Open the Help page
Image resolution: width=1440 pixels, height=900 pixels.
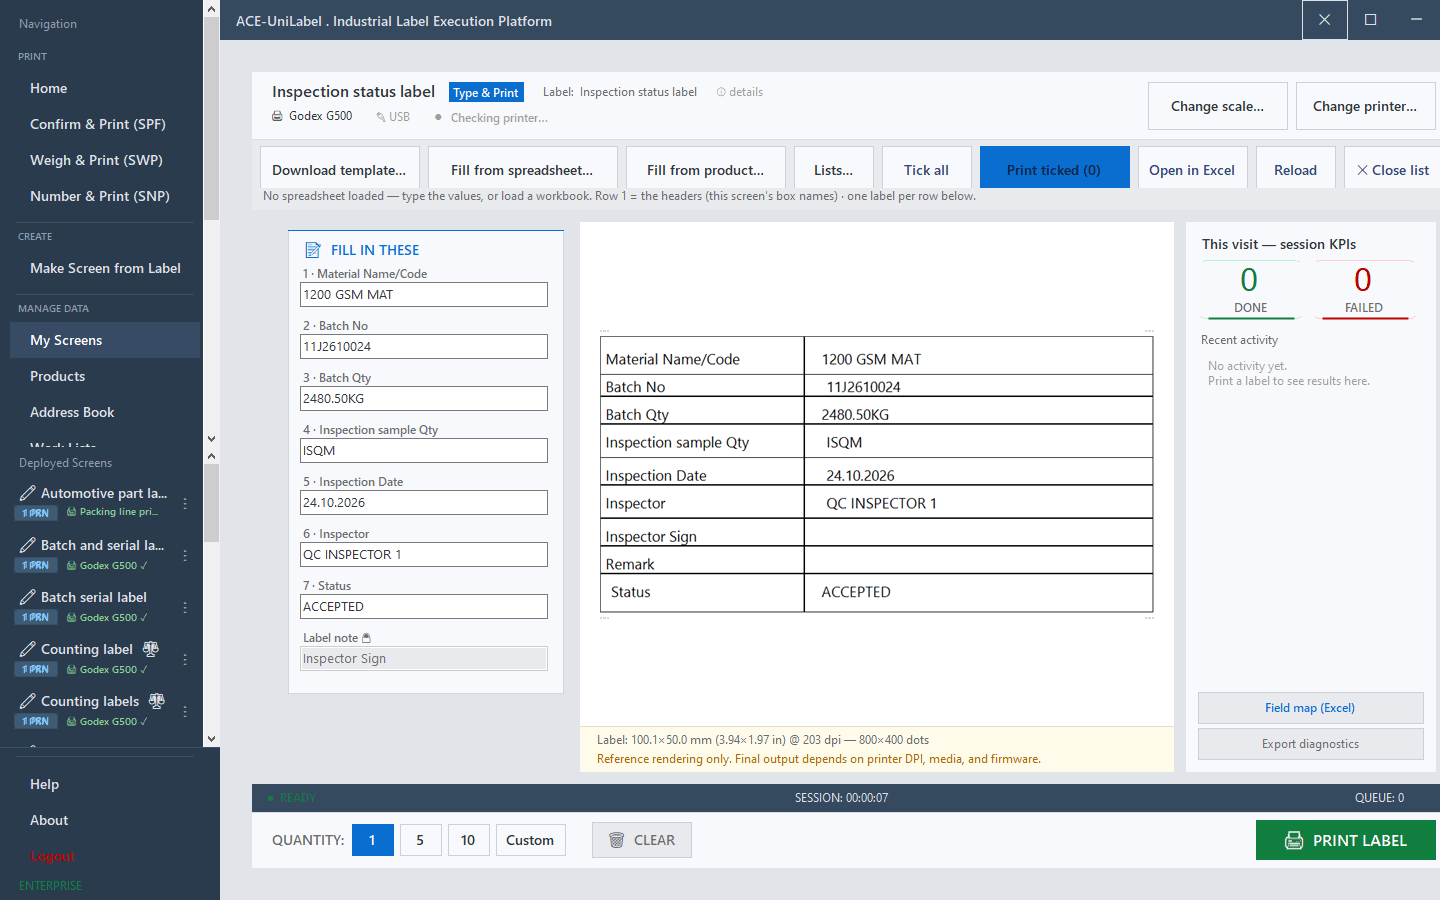pos(44,784)
